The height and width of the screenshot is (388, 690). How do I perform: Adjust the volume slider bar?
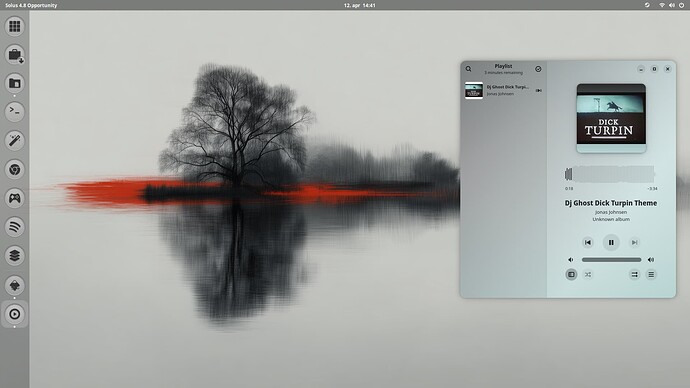(x=611, y=260)
